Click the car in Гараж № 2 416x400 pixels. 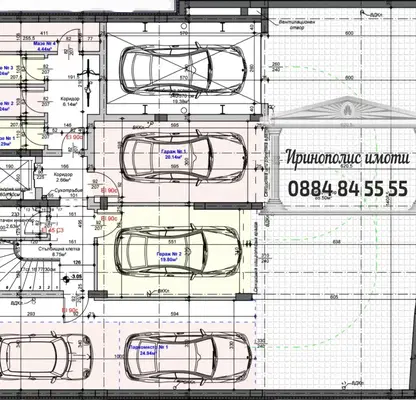pos(178,251)
